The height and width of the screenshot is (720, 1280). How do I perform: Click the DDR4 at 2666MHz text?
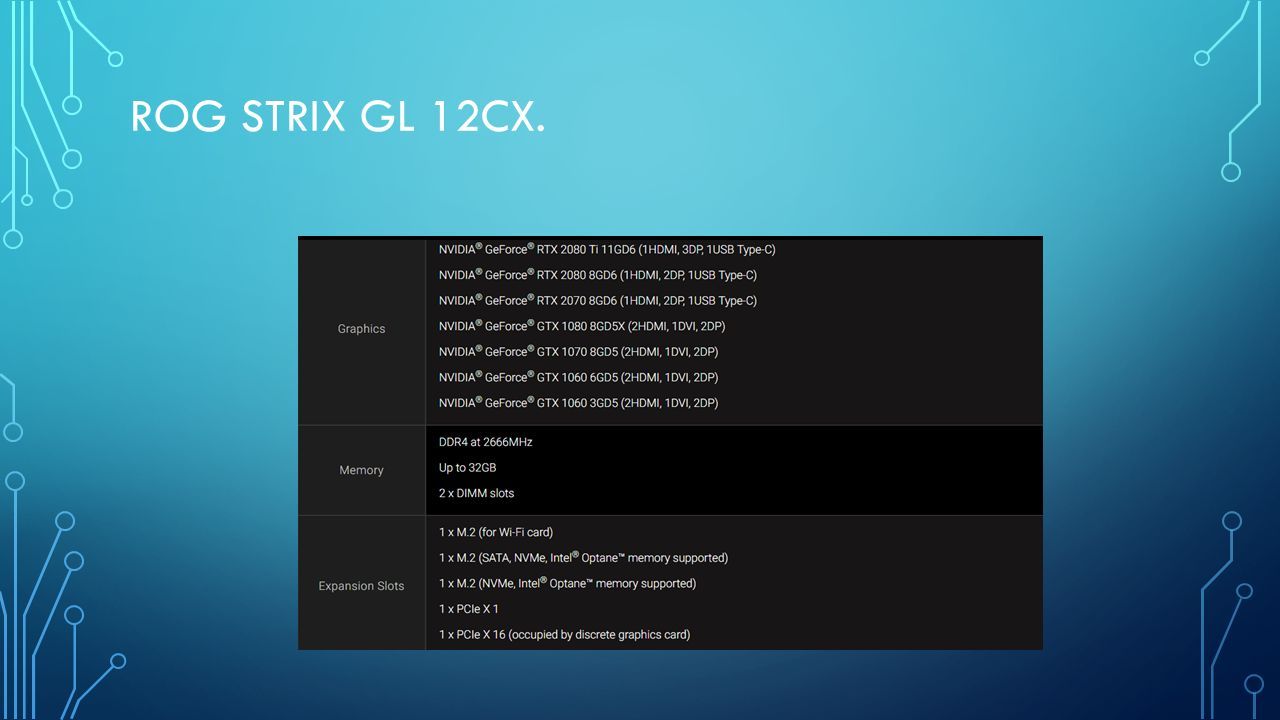point(485,442)
